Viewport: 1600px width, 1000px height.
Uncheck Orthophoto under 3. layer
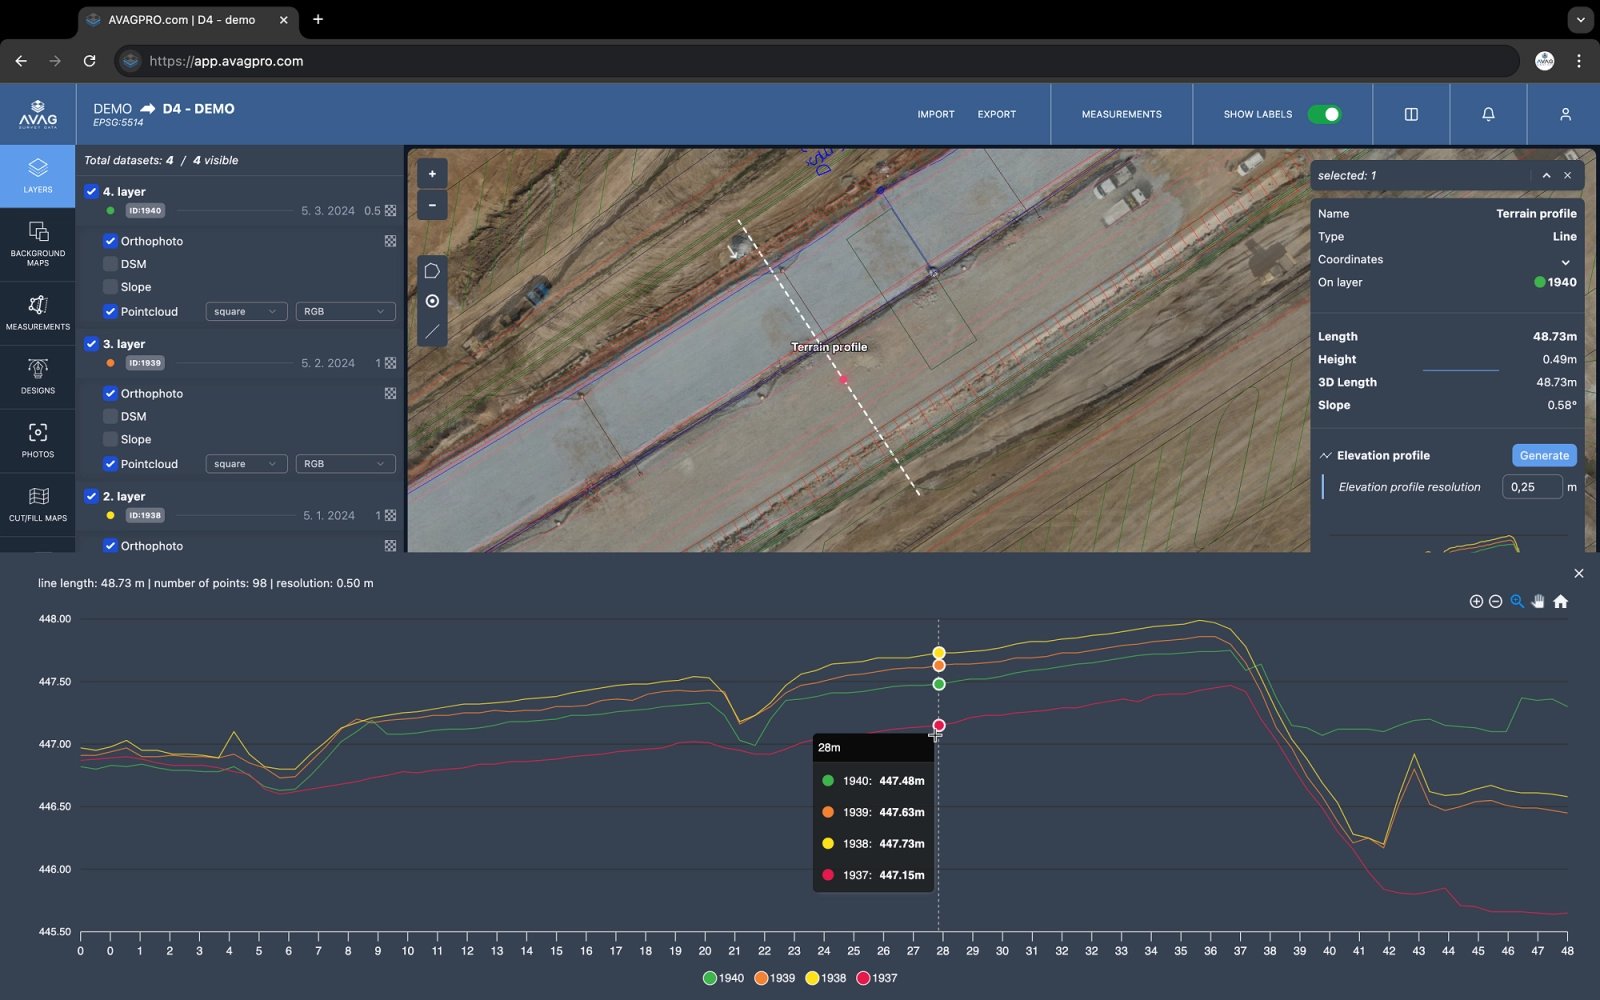click(110, 393)
